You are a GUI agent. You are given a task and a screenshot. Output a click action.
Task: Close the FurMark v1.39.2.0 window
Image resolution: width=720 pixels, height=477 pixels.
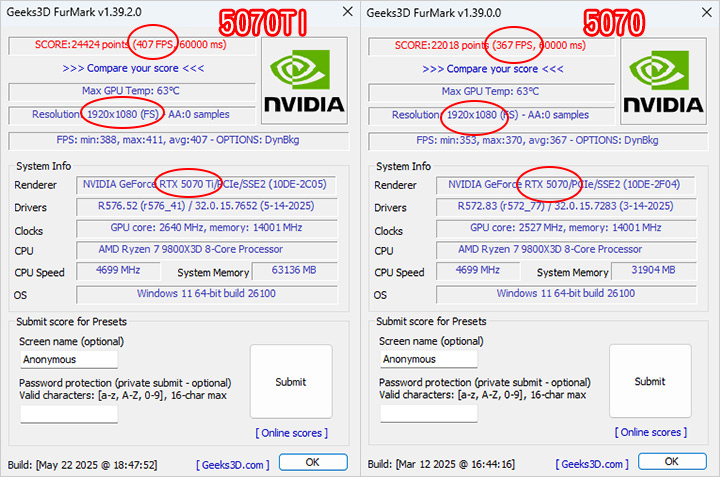tap(348, 11)
